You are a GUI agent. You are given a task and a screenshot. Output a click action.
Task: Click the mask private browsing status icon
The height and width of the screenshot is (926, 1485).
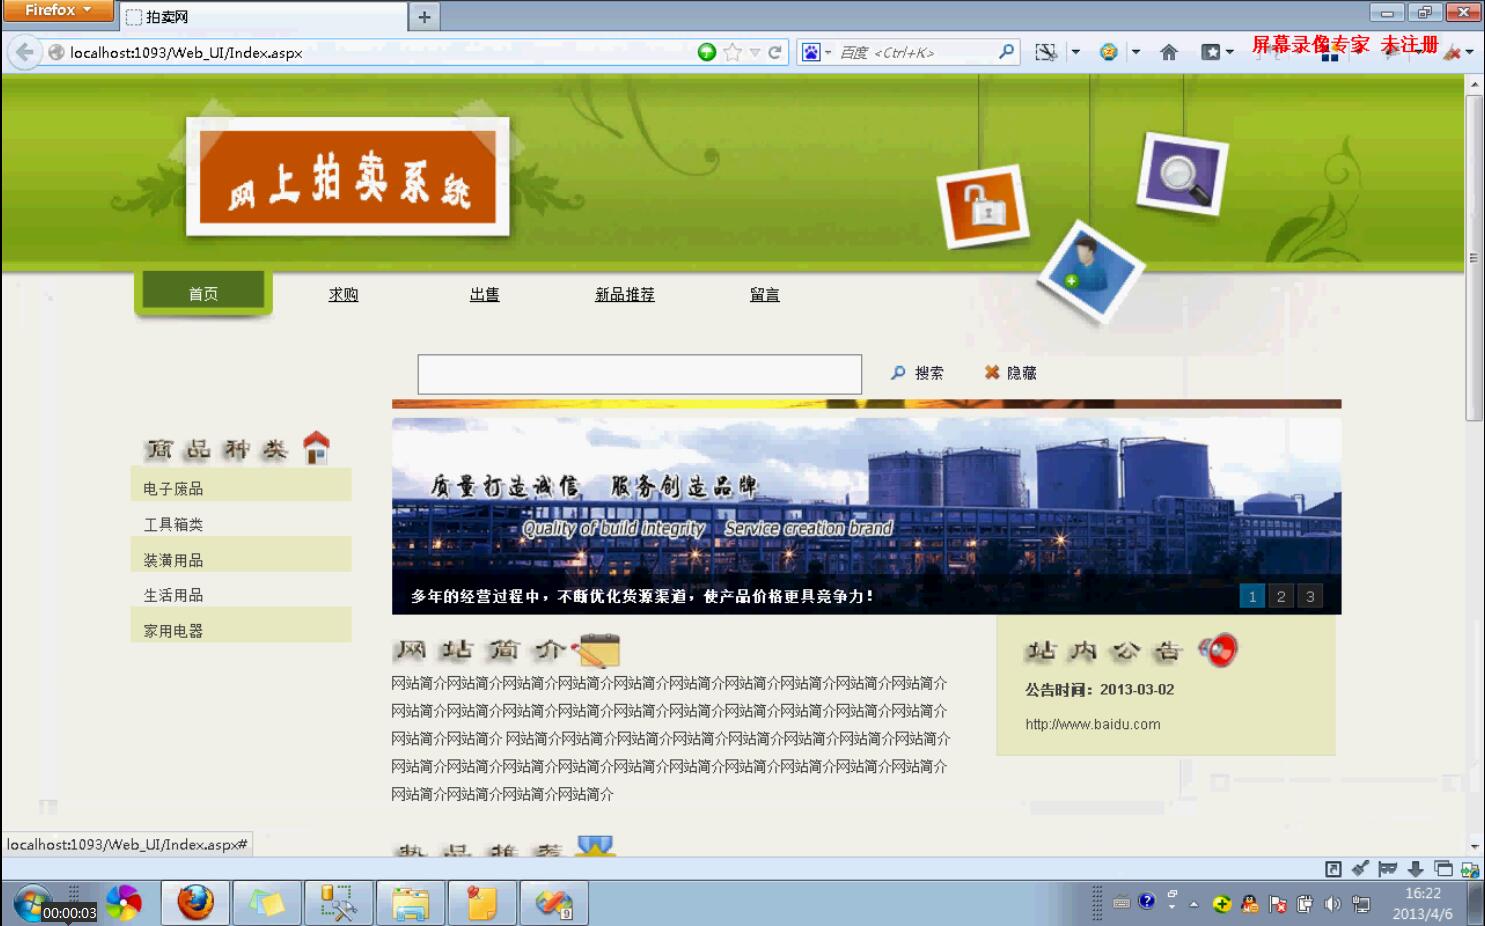1387,868
